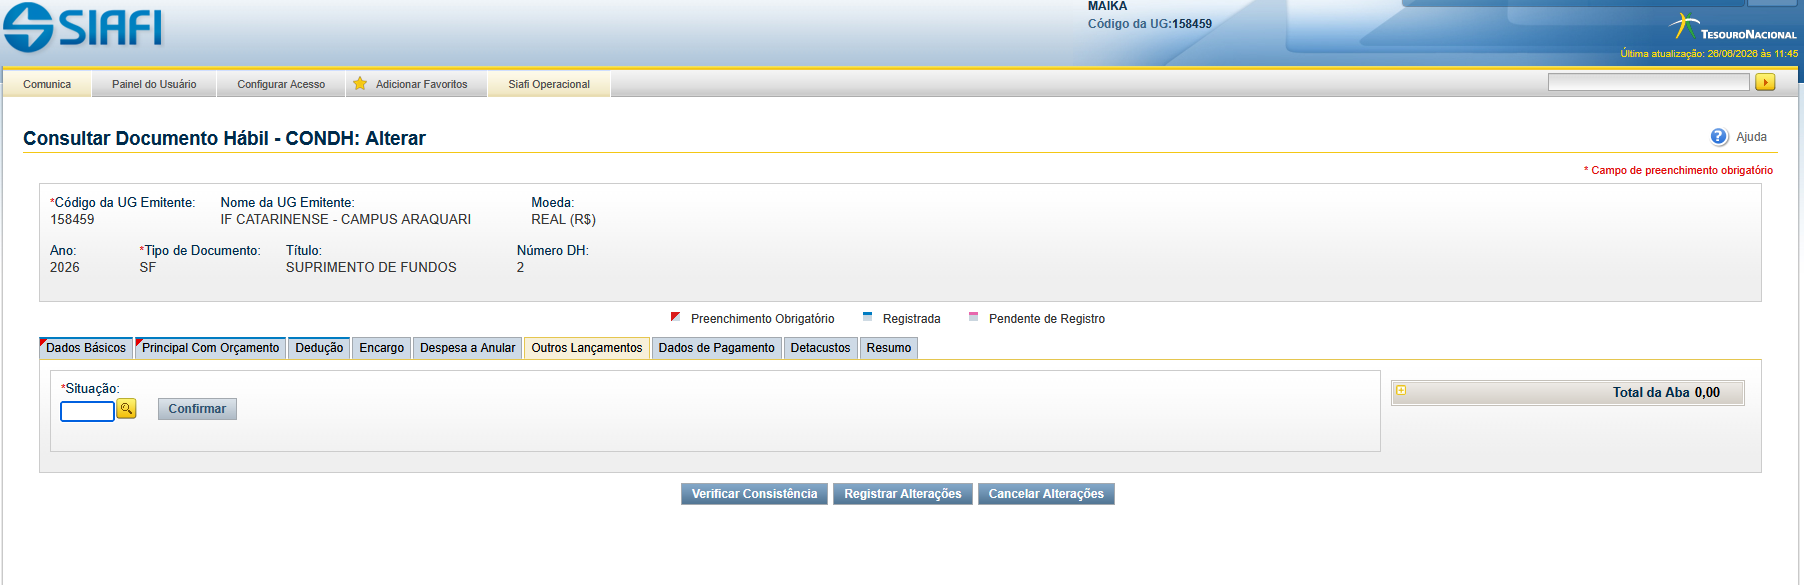Click the REAL (R$) currency value
1804x585 pixels.
coord(563,219)
